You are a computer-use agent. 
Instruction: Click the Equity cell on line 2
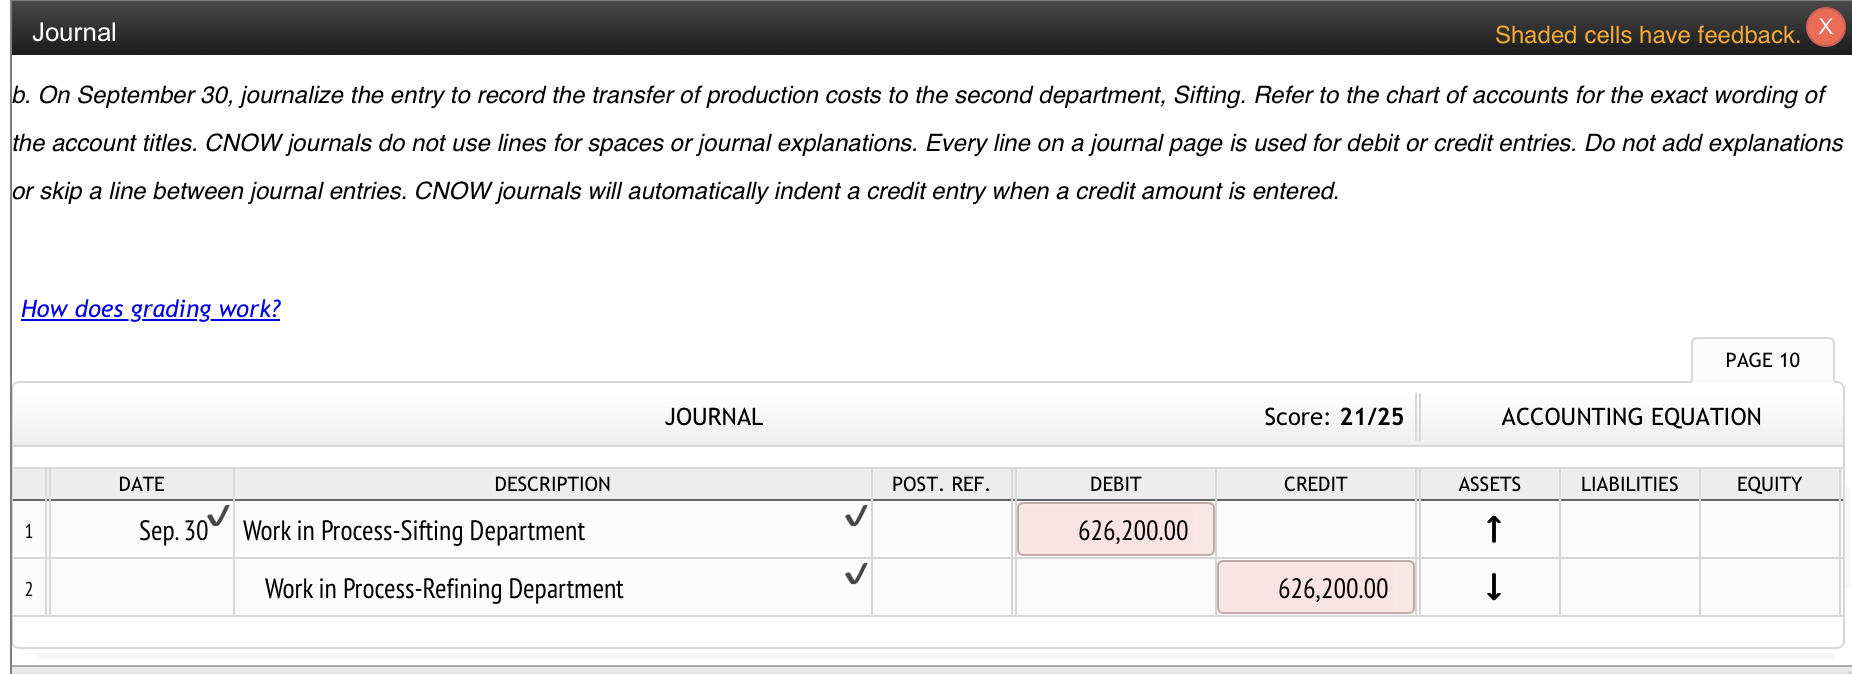[x=1770, y=588]
